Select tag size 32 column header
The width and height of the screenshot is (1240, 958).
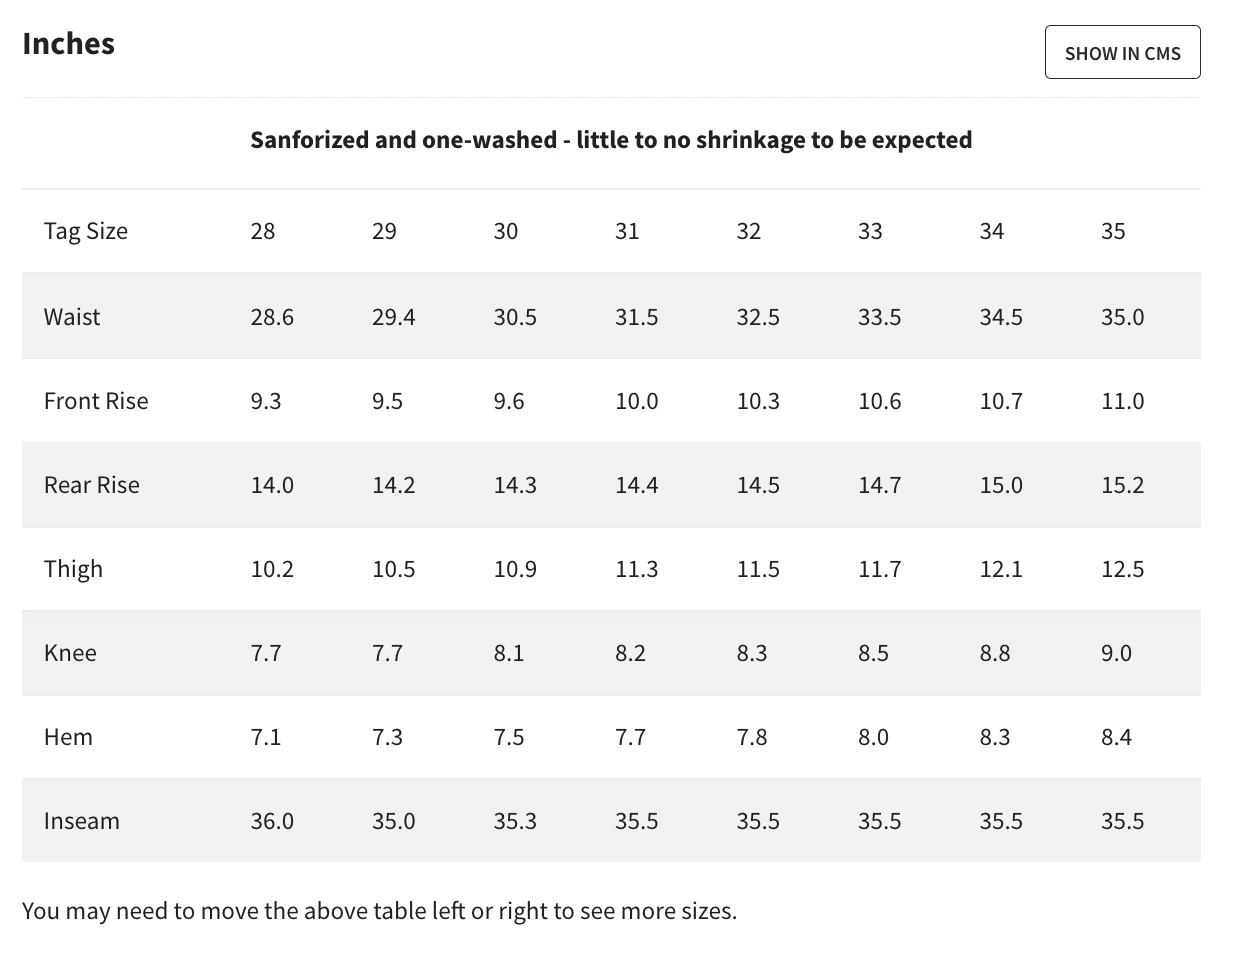click(749, 231)
